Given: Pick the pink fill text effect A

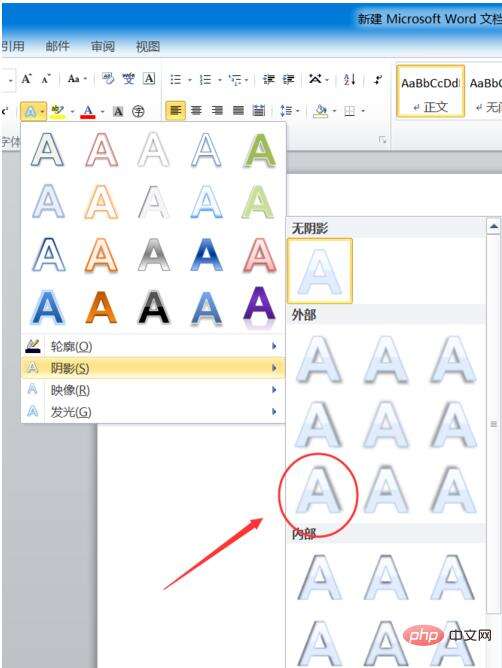Looking at the screenshot, I should [259, 254].
